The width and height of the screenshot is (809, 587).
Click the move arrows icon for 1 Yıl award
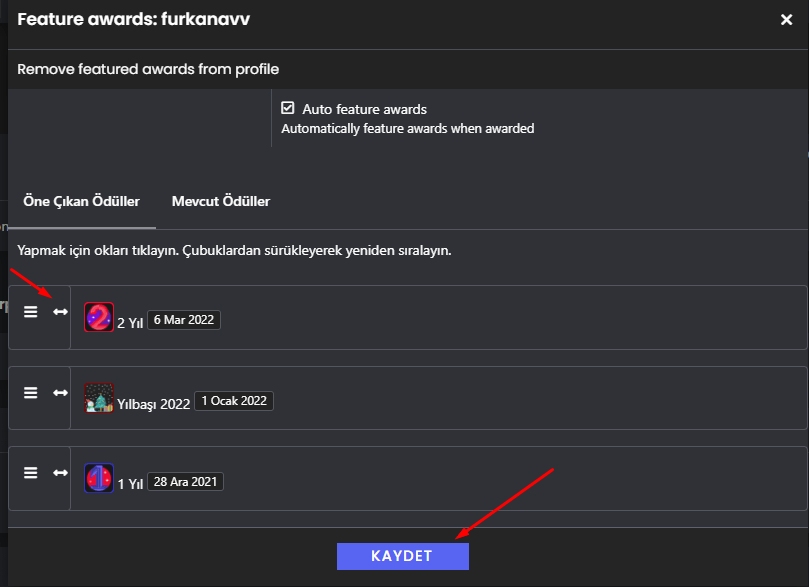tap(60, 472)
